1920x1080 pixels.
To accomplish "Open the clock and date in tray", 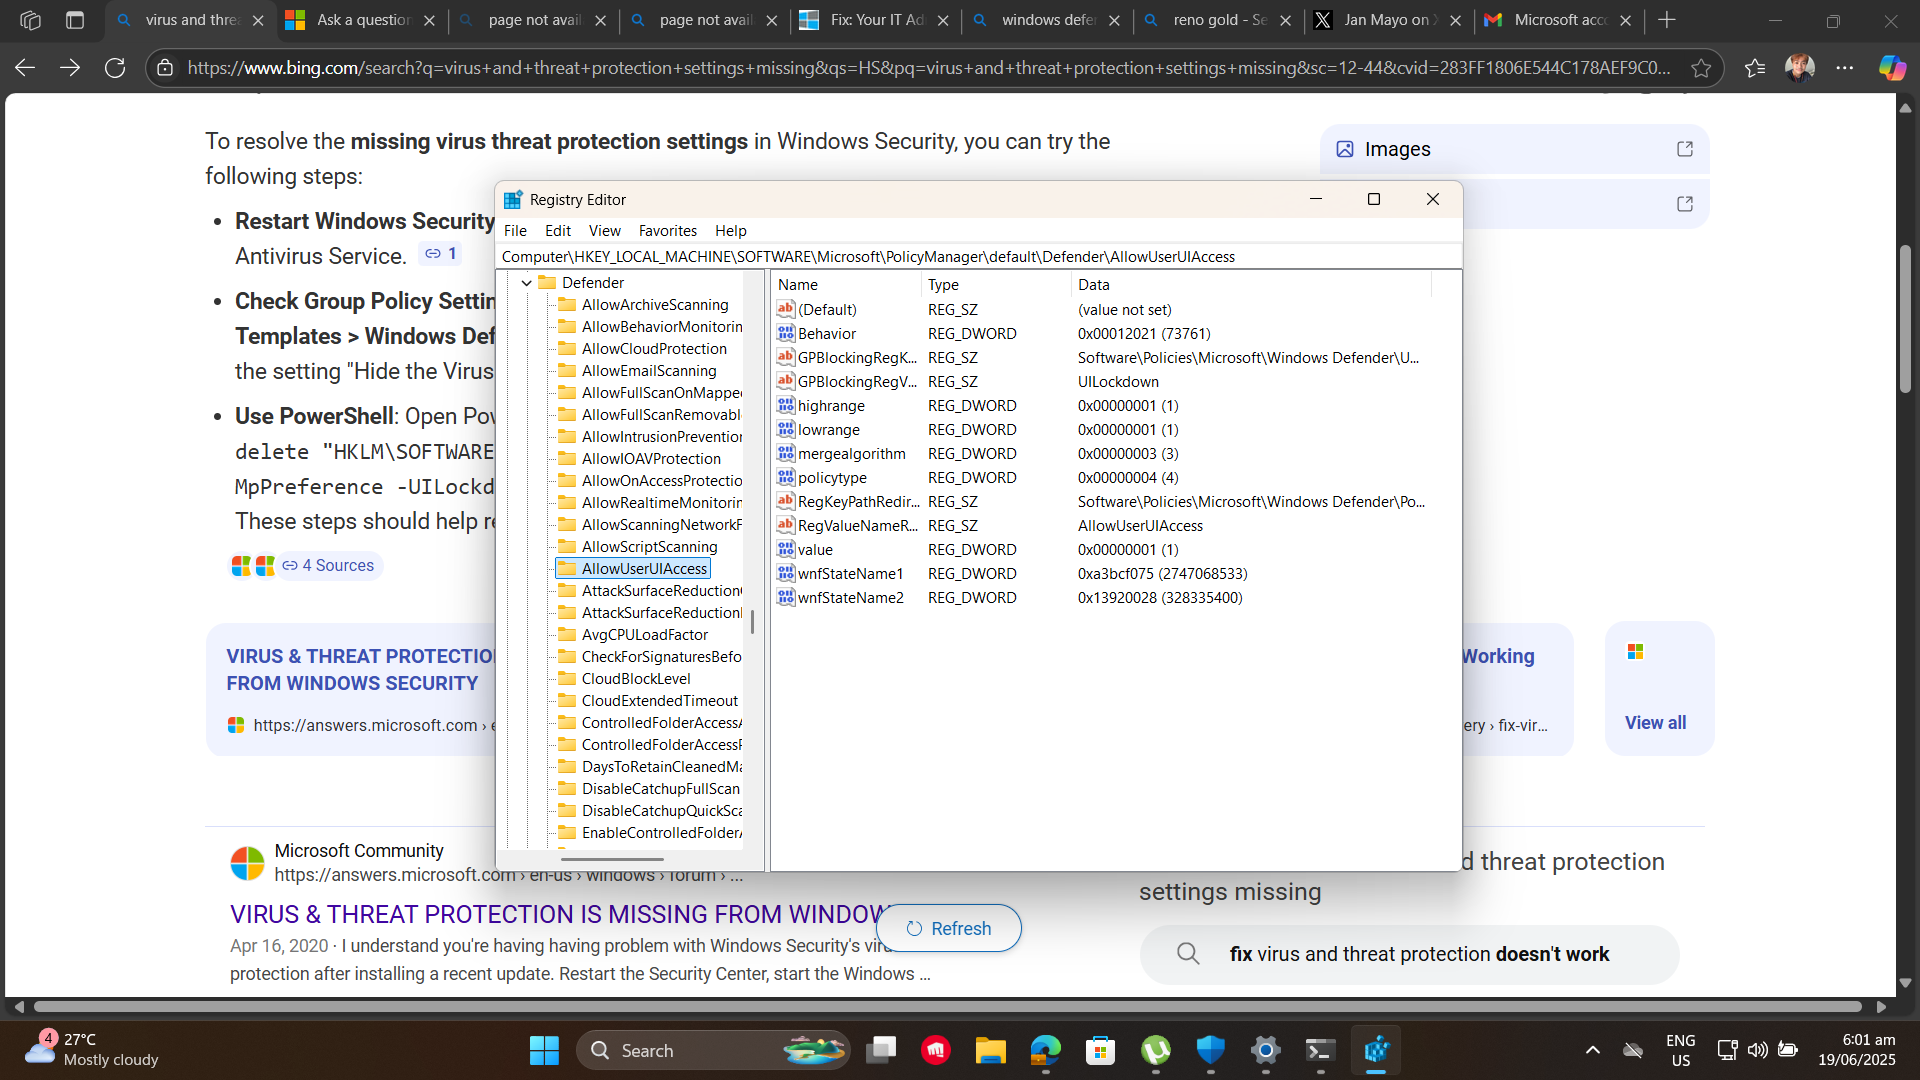I will click(1856, 1050).
